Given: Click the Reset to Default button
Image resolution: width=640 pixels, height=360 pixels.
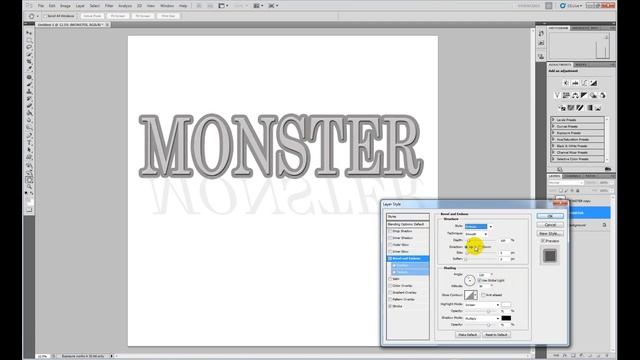Looking at the screenshot, I should 496,335.
